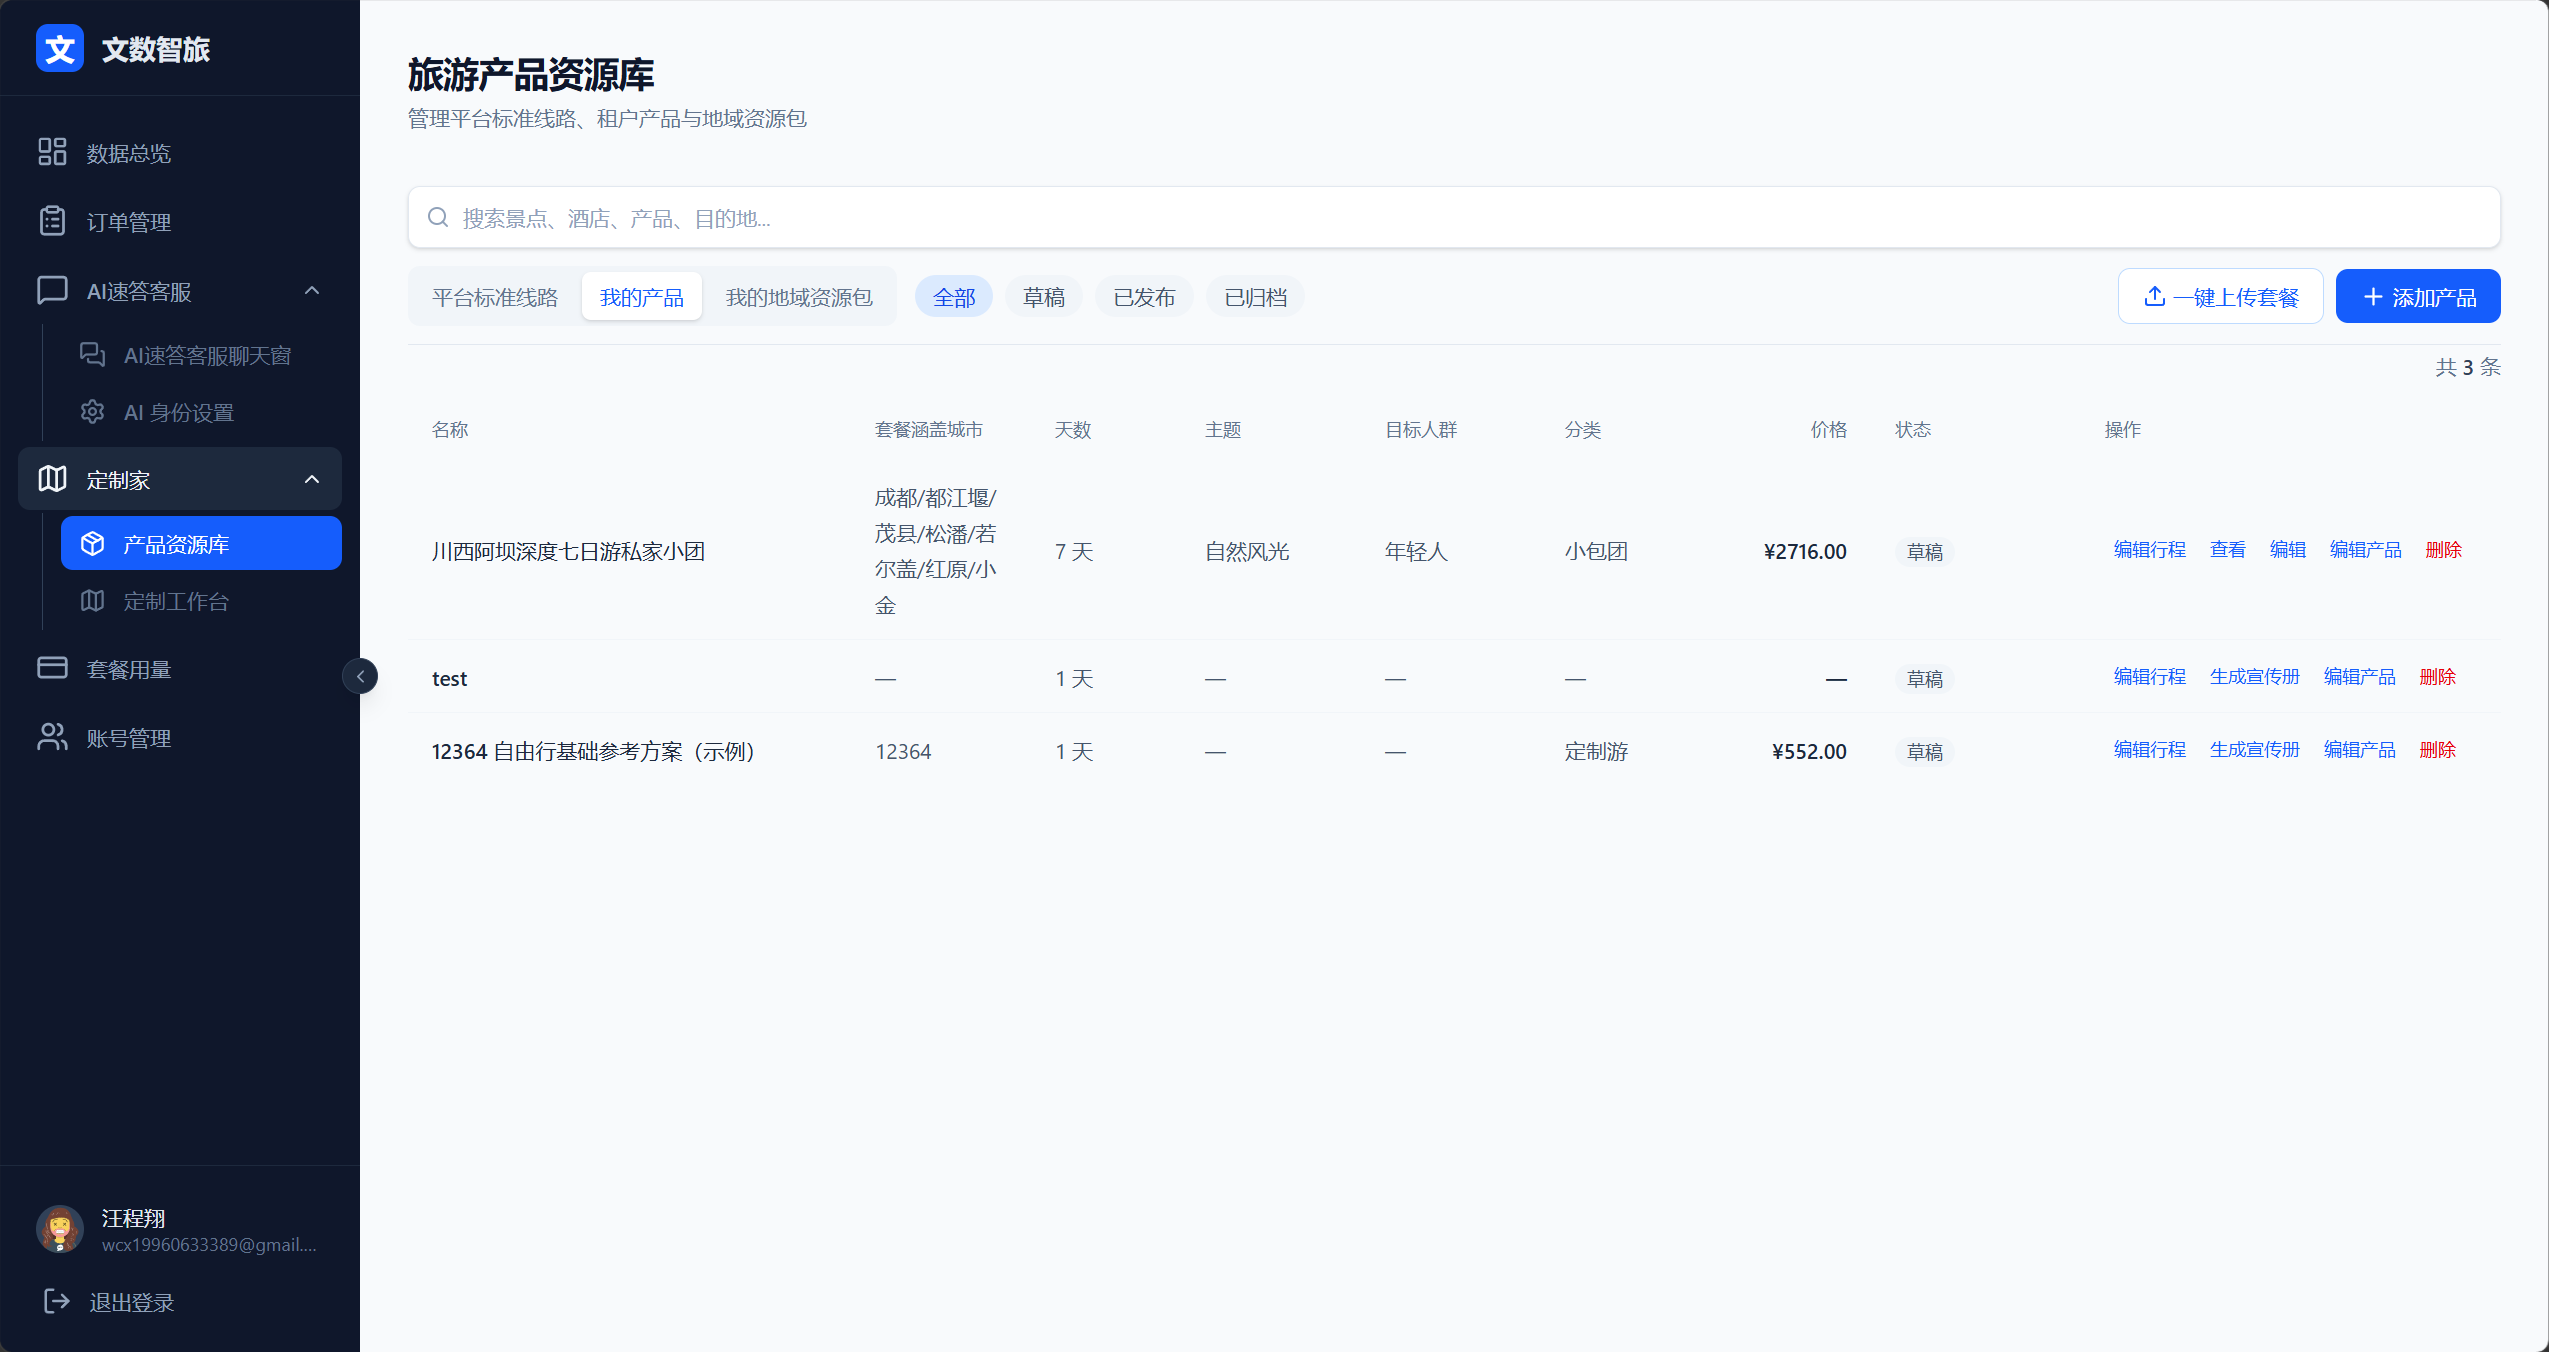
Task: Click the 文数智旅 logo icon
Action: [x=60, y=49]
